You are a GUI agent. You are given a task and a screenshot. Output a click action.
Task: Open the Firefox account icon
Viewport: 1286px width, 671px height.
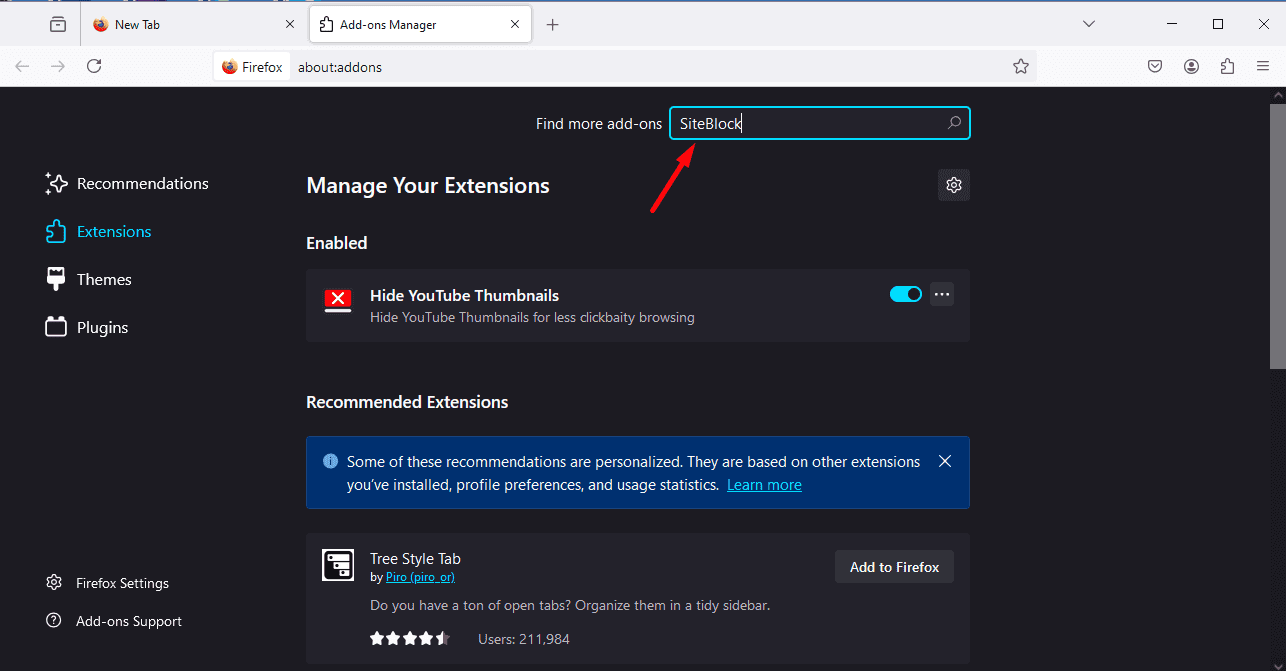pos(1191,67)
